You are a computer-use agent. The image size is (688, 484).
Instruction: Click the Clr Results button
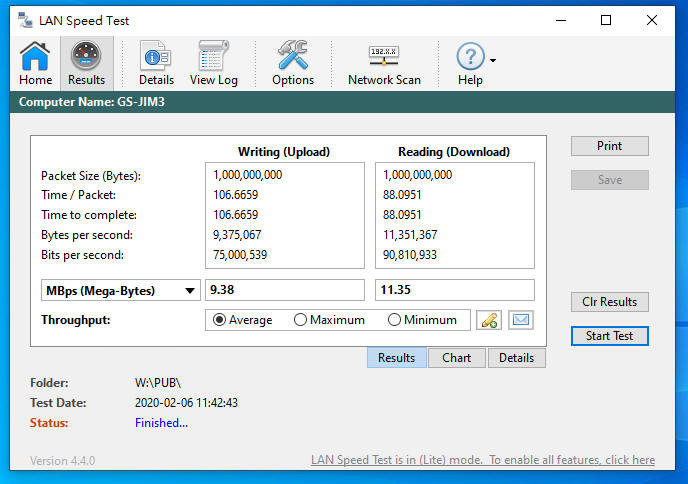609,302
